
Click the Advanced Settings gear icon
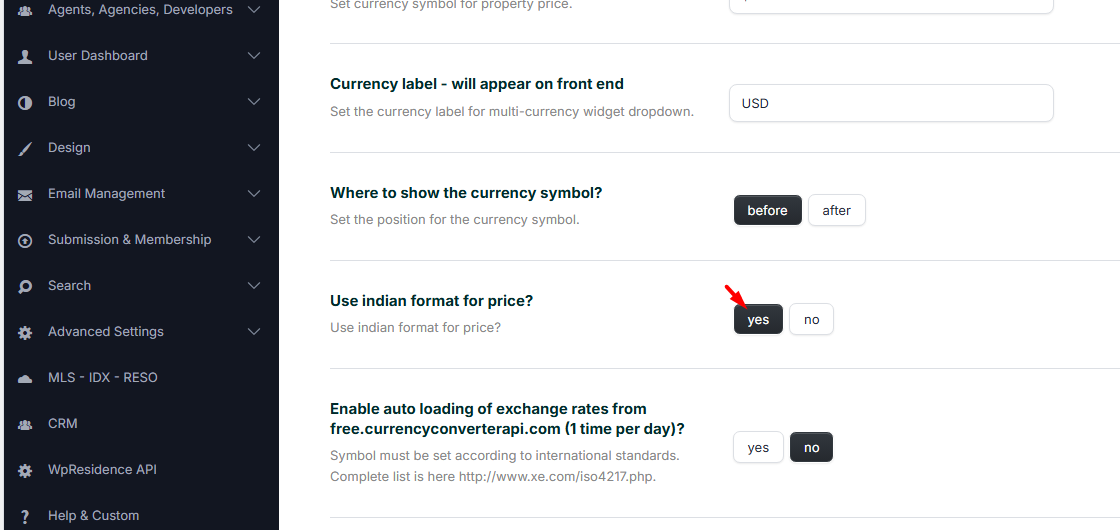[x=25, y=332]
